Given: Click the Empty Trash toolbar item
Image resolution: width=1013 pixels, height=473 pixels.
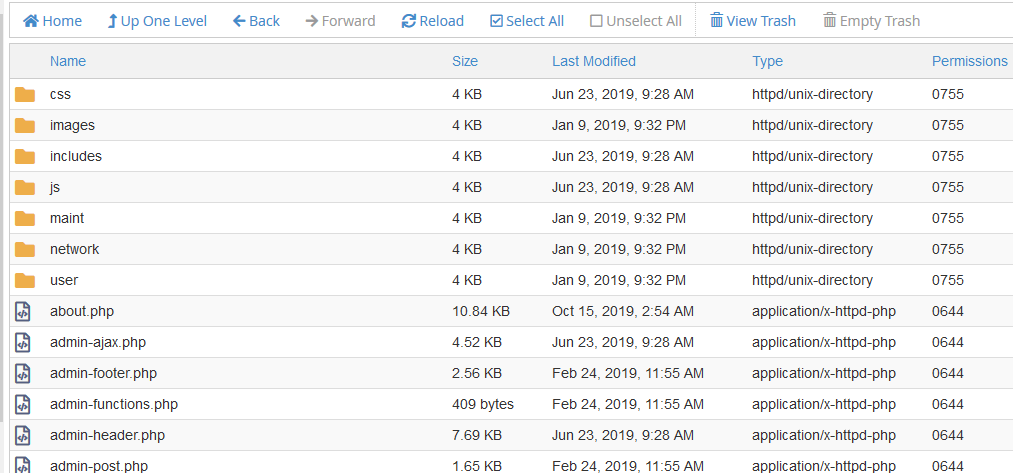Looking at the screenshot, I should 872,21.
